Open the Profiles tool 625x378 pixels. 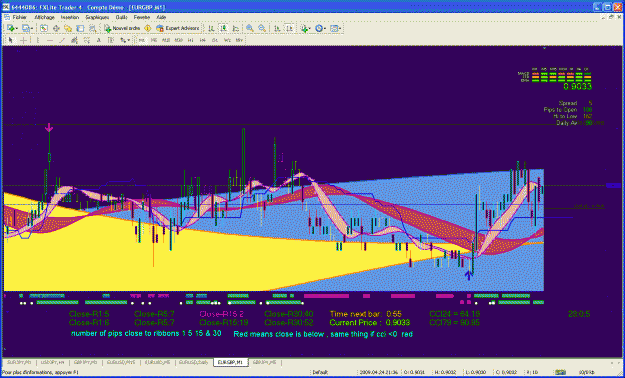26,28
